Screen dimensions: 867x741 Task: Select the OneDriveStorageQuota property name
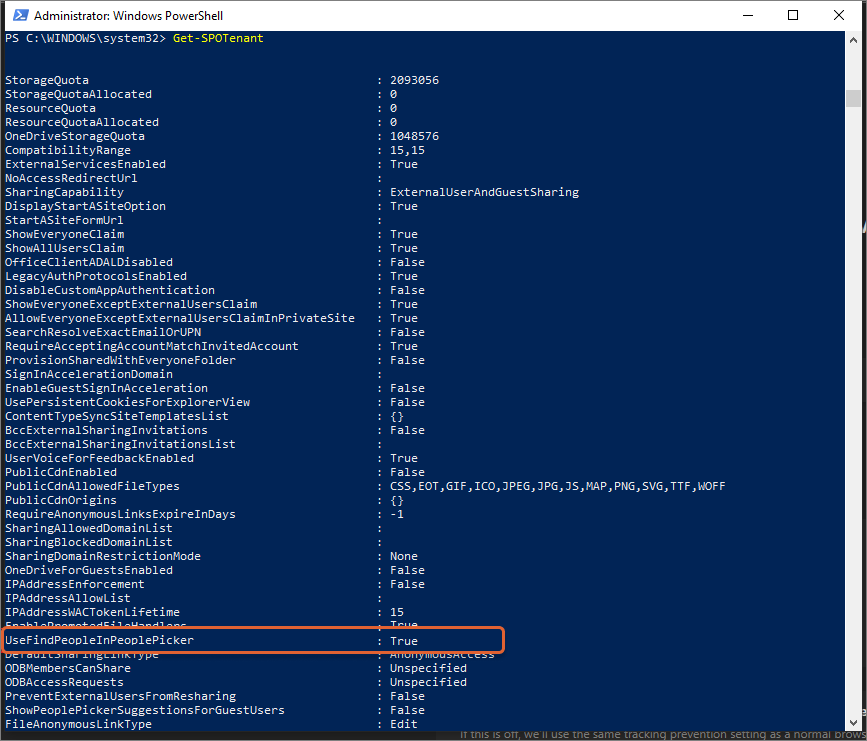75,136
